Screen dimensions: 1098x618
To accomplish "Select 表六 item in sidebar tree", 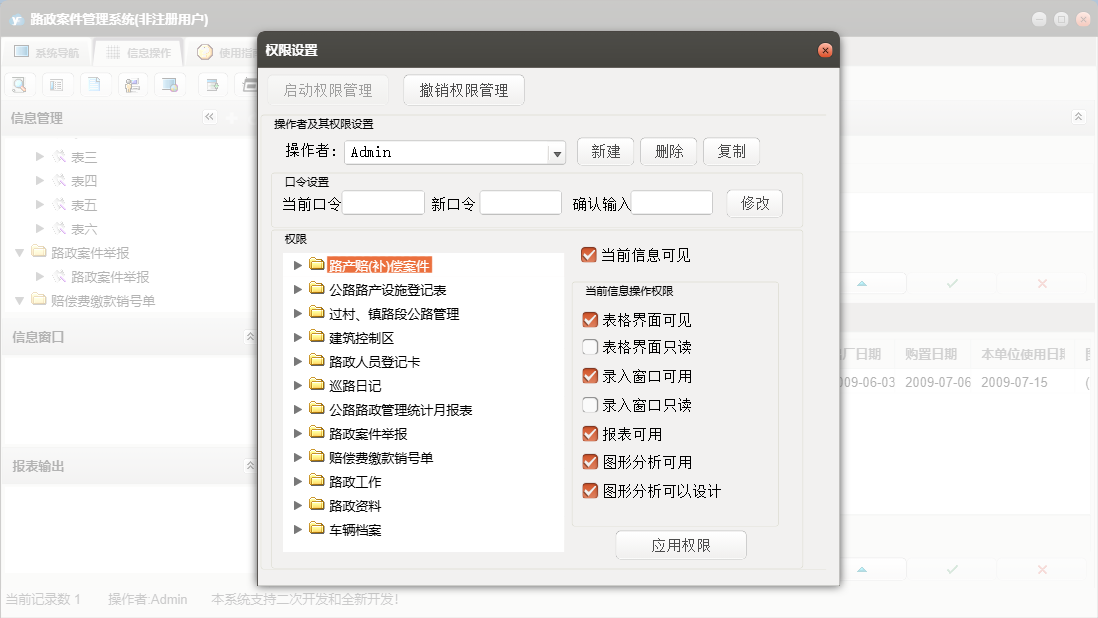I will [x=84, y=229].
